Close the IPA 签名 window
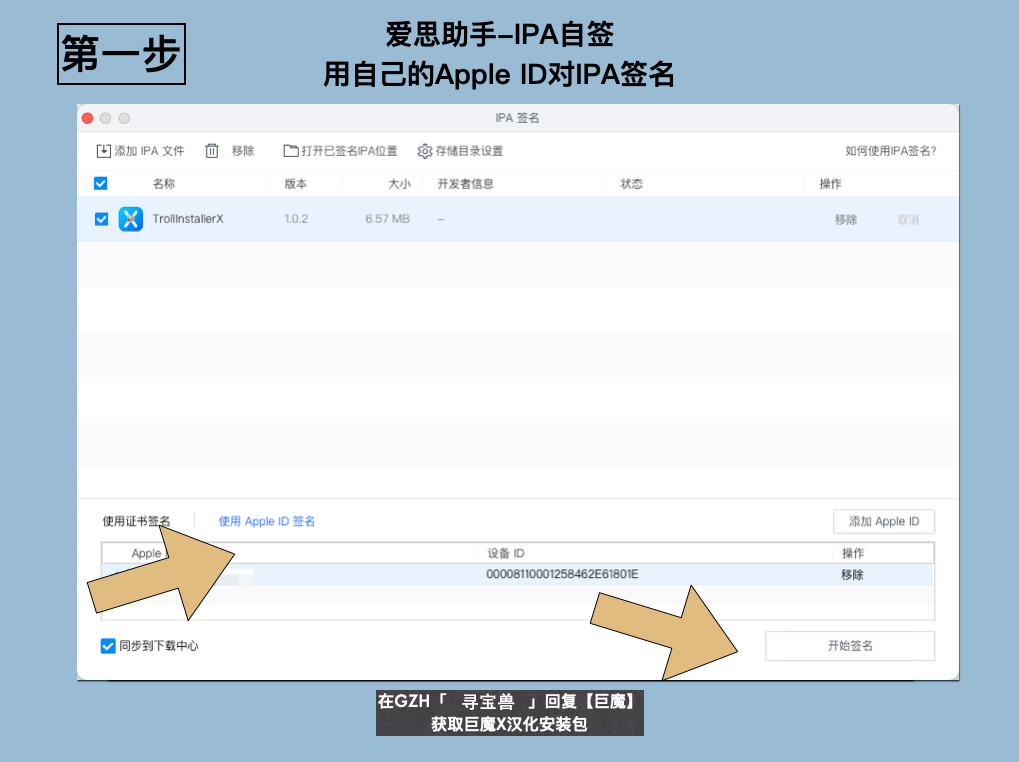This screenshot has height=762, width=1019. tap(88, 118)
